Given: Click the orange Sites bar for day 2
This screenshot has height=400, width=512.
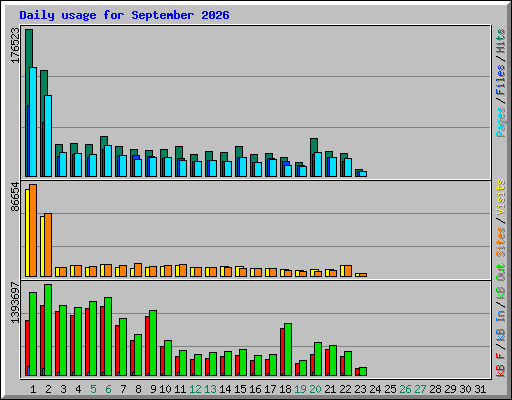Looking at the screenshot, I should (48, 245).
